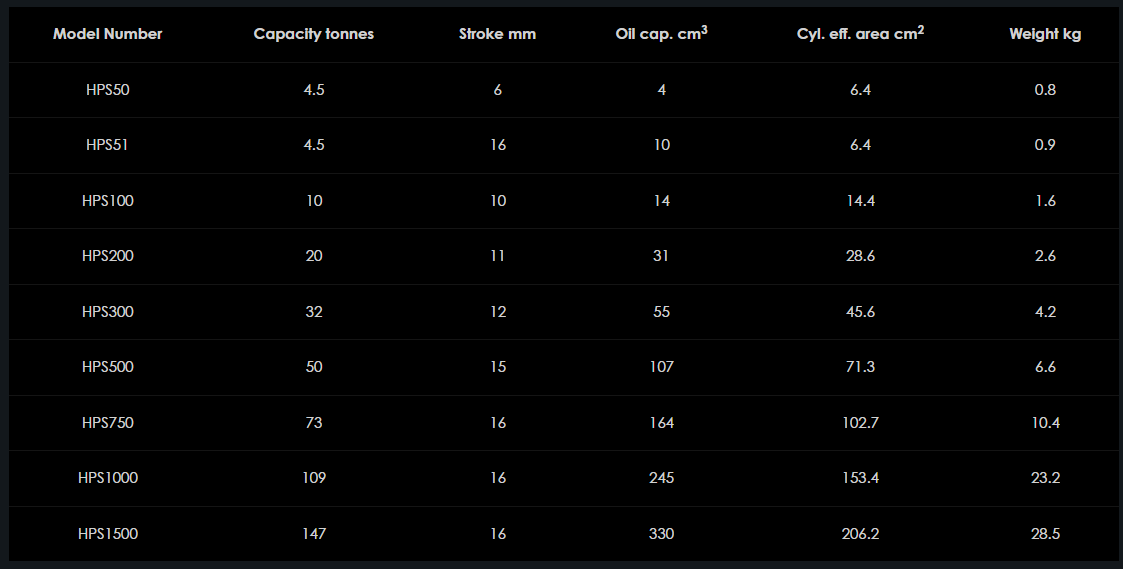Click the Capacity tonnes column header
The width and height of the screenshot is (1123, 569).
[314, 34]
